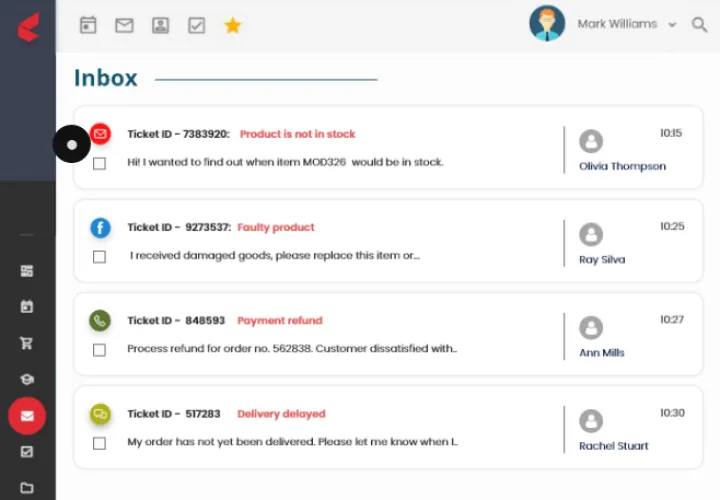Image resolution: width=720 pixels, height=500 pixels.
Task: Click 'Ticket ID - 9273537:' text
Action: tap(179, 228)
